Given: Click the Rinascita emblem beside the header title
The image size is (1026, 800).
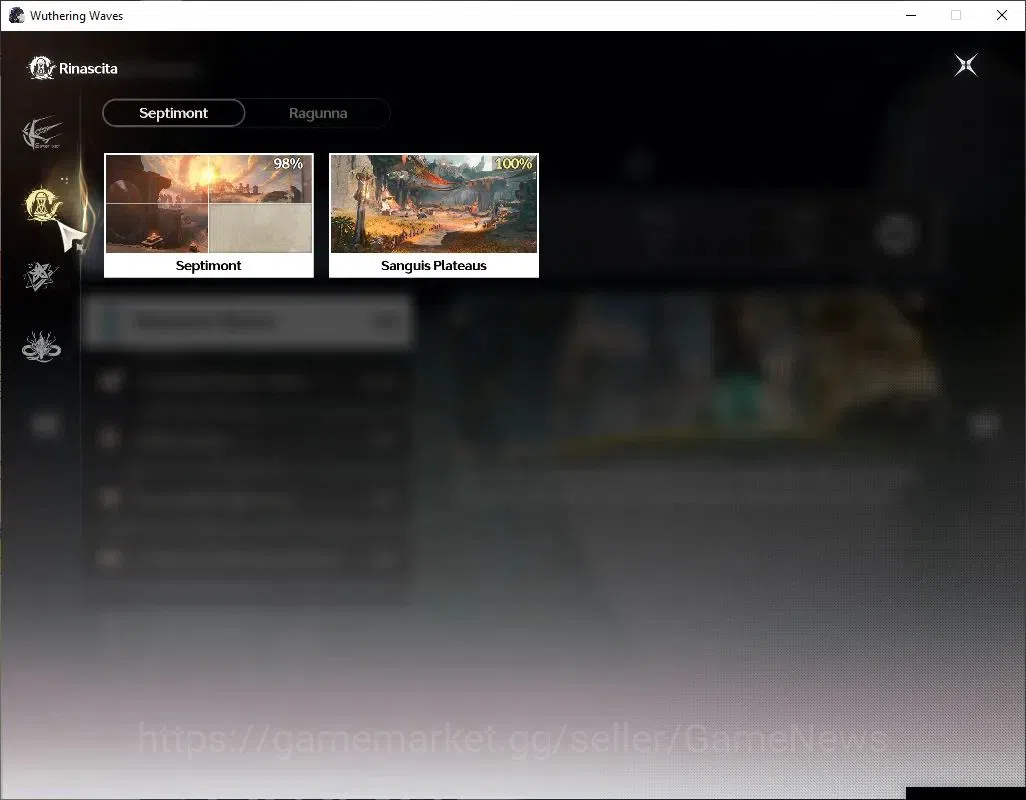Looking at the screenshot, I should coord(41,68).
